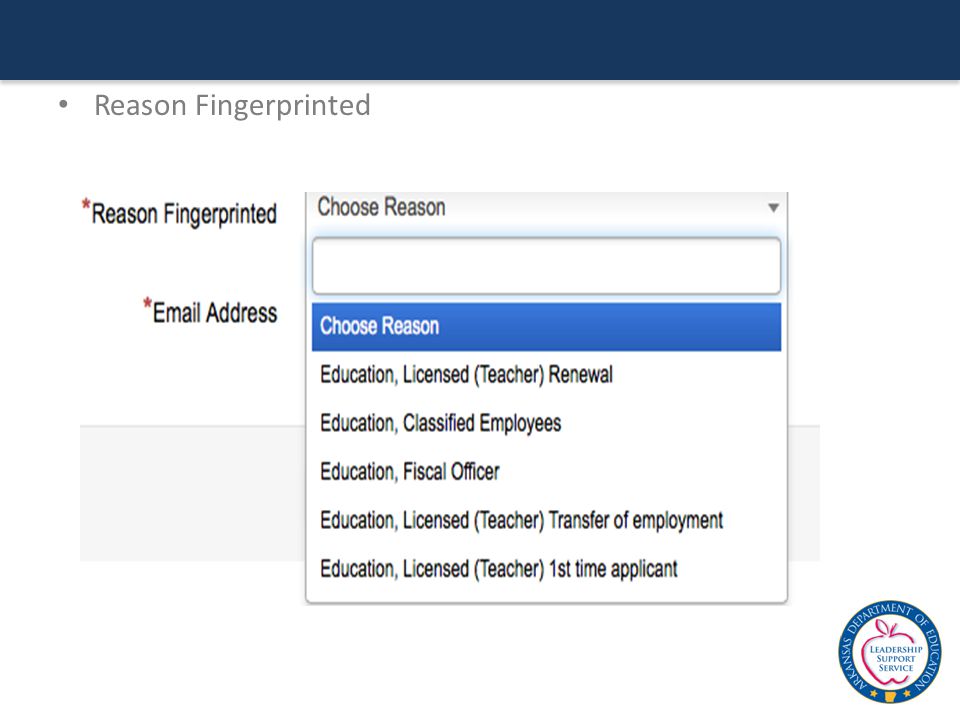The image size is (960, 720).
Task: Click the Arkansas Department of Education seal
Action: coord(890,651)
